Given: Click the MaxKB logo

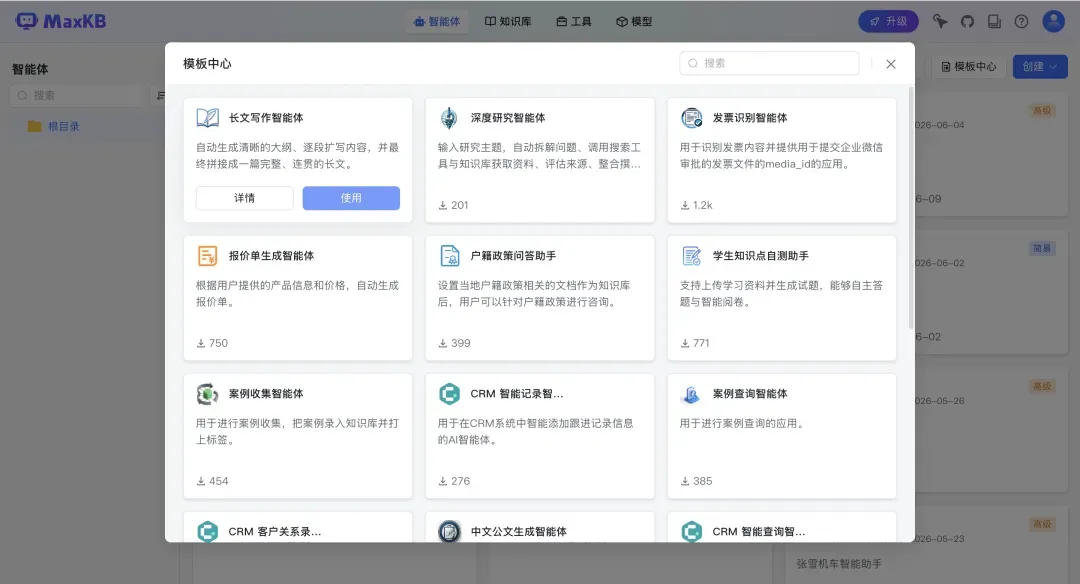Looking at the screenshot, I should click(61, 21).
